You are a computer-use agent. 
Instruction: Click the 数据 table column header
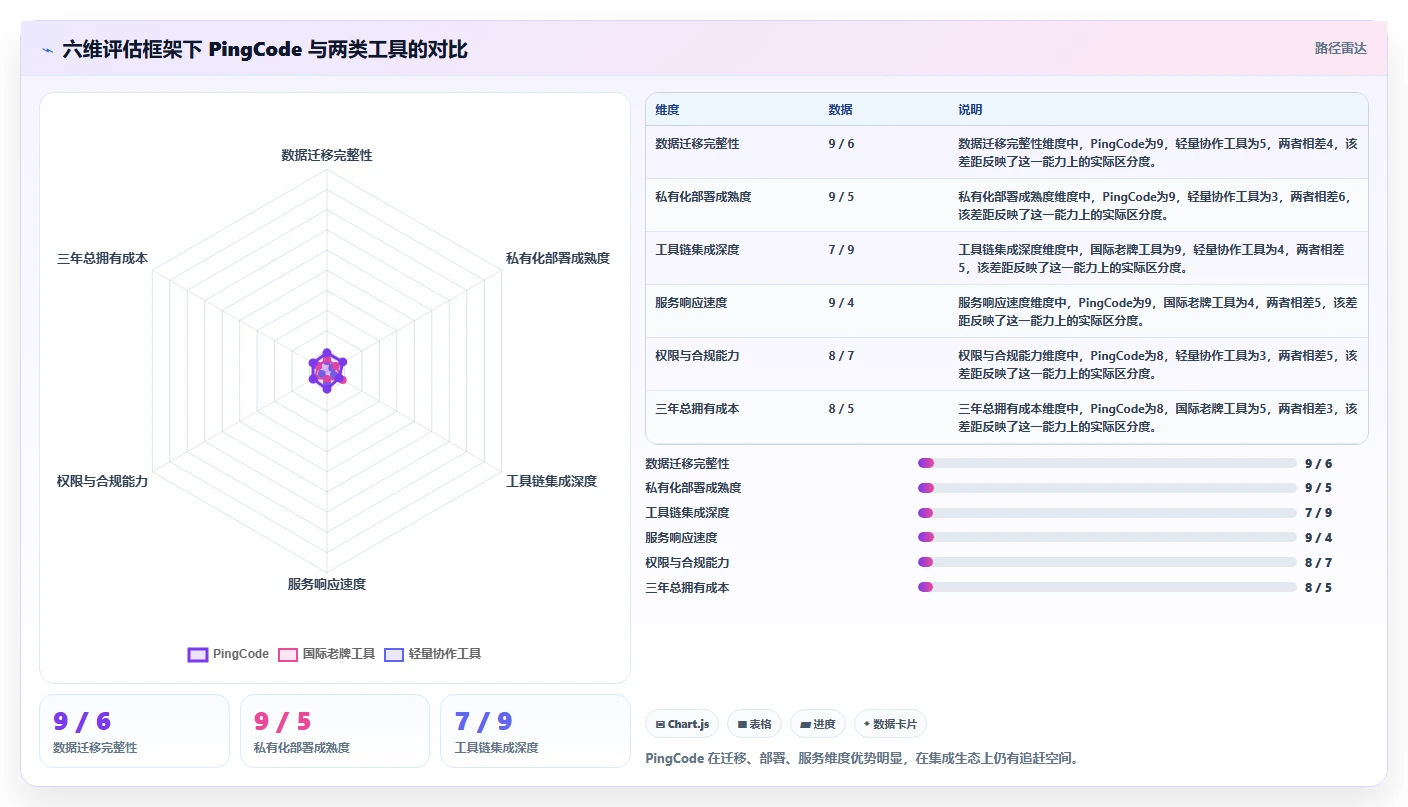pos(840,110)
